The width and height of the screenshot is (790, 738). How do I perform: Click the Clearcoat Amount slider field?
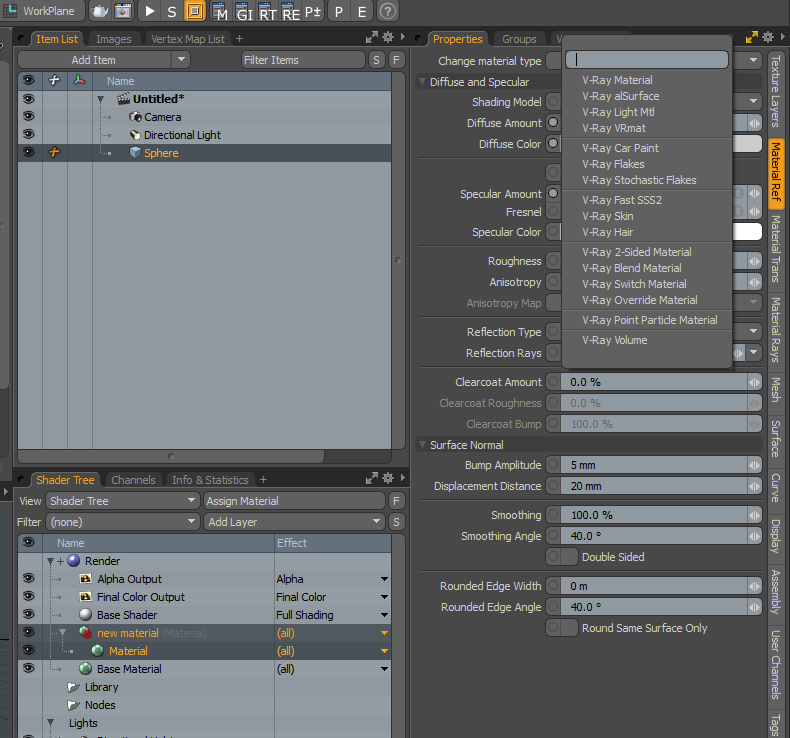pyautogui.click(x=653, y=382)
